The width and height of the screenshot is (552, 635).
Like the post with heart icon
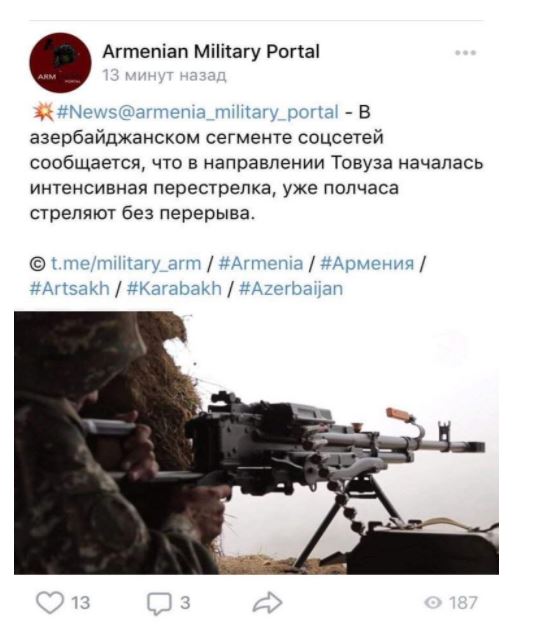pyautogui.click(x=50, y=602)
